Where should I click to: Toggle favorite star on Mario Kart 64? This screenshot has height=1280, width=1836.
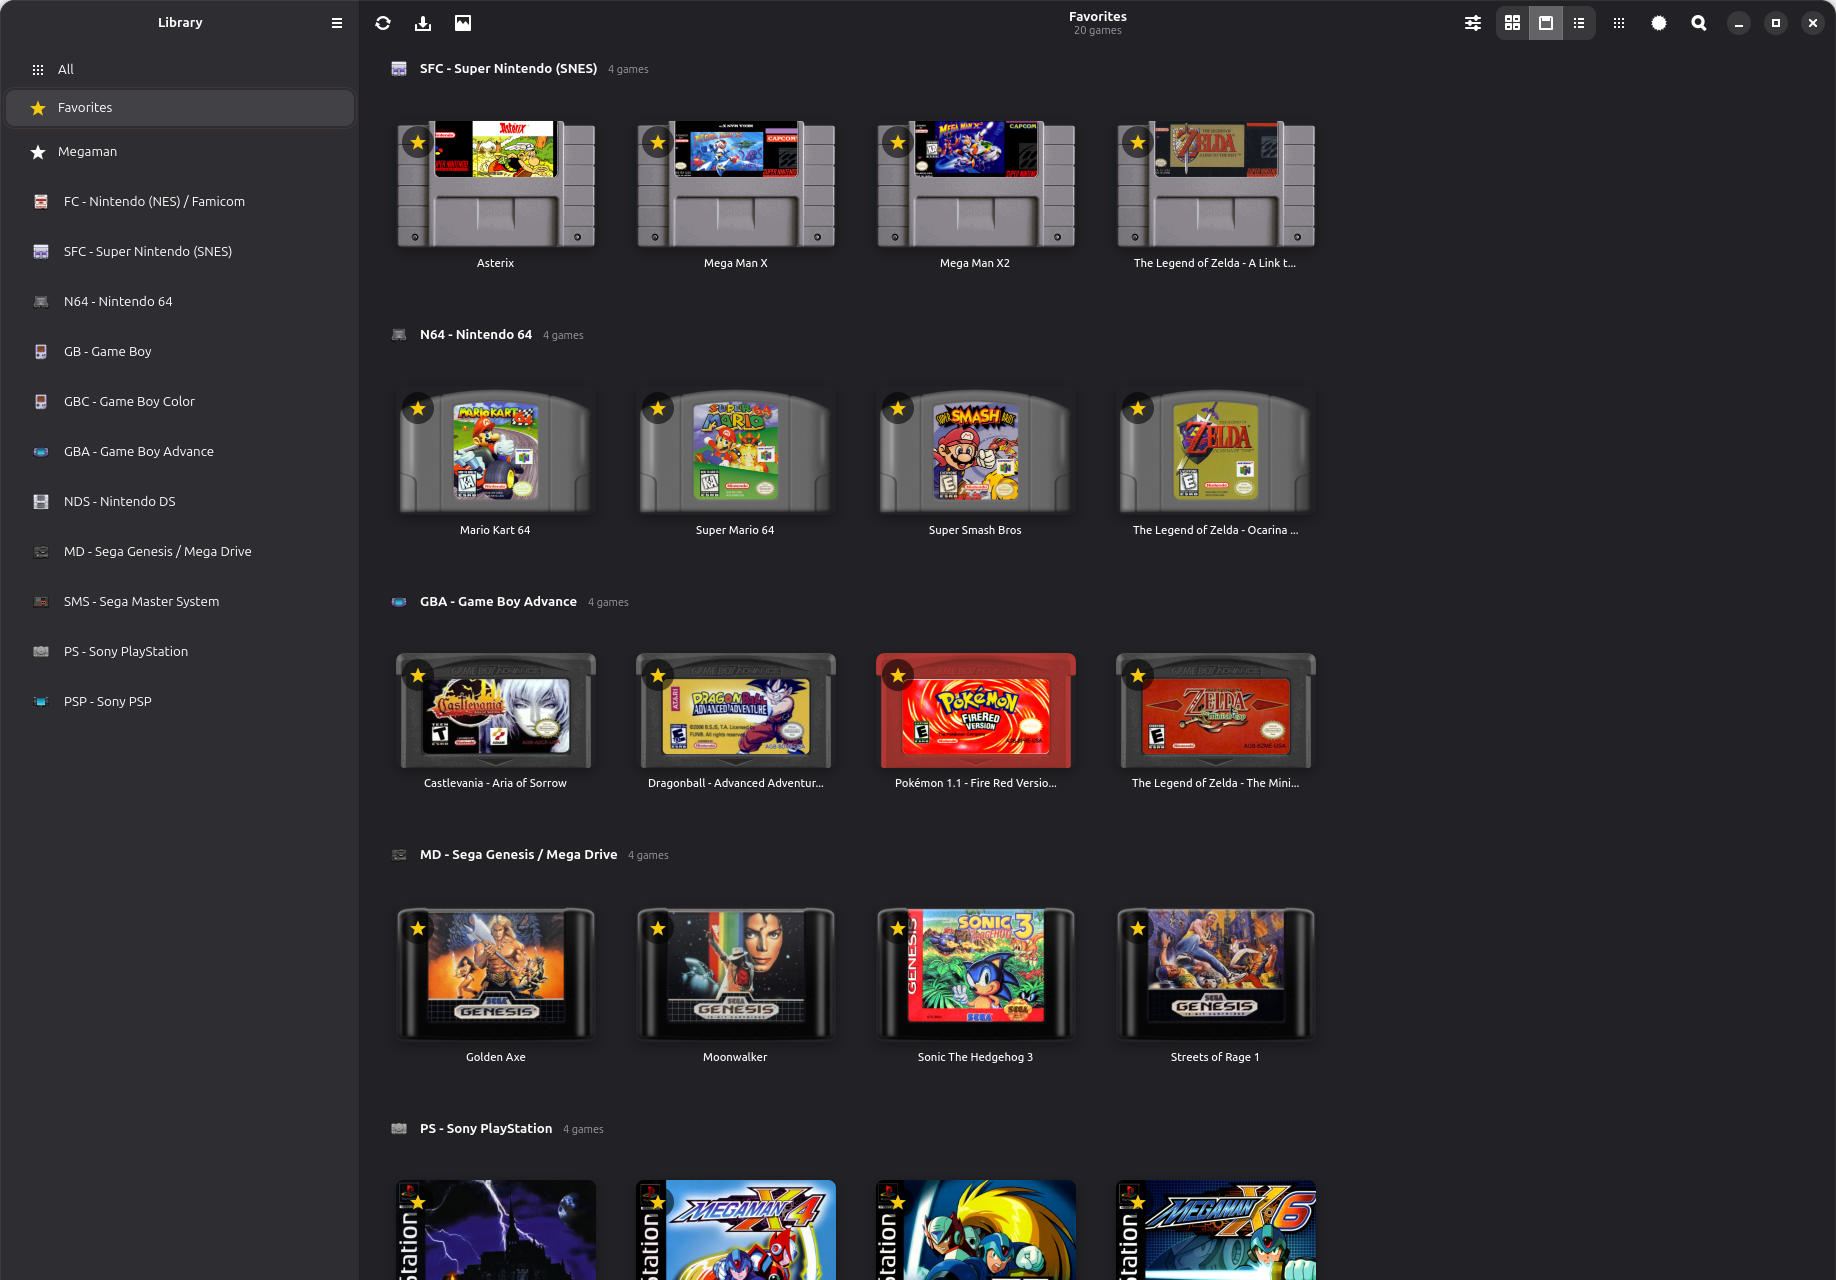pos(418,408)
